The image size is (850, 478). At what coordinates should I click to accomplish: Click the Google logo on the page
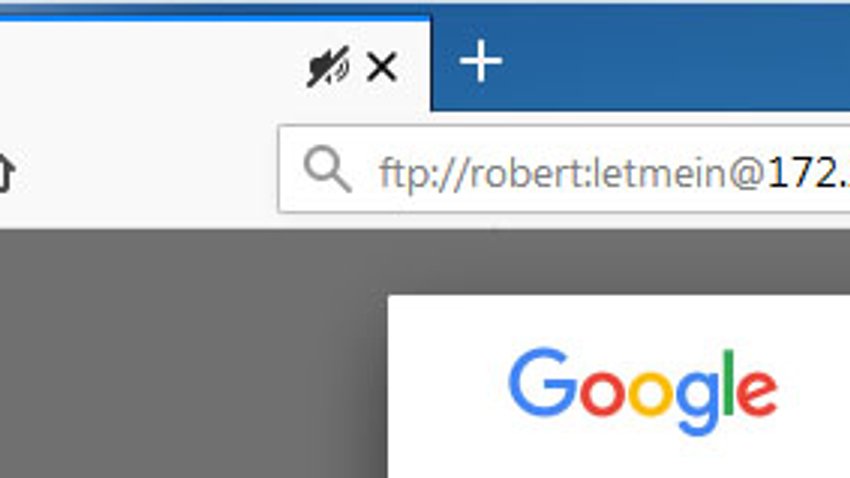tap(643, 392)
